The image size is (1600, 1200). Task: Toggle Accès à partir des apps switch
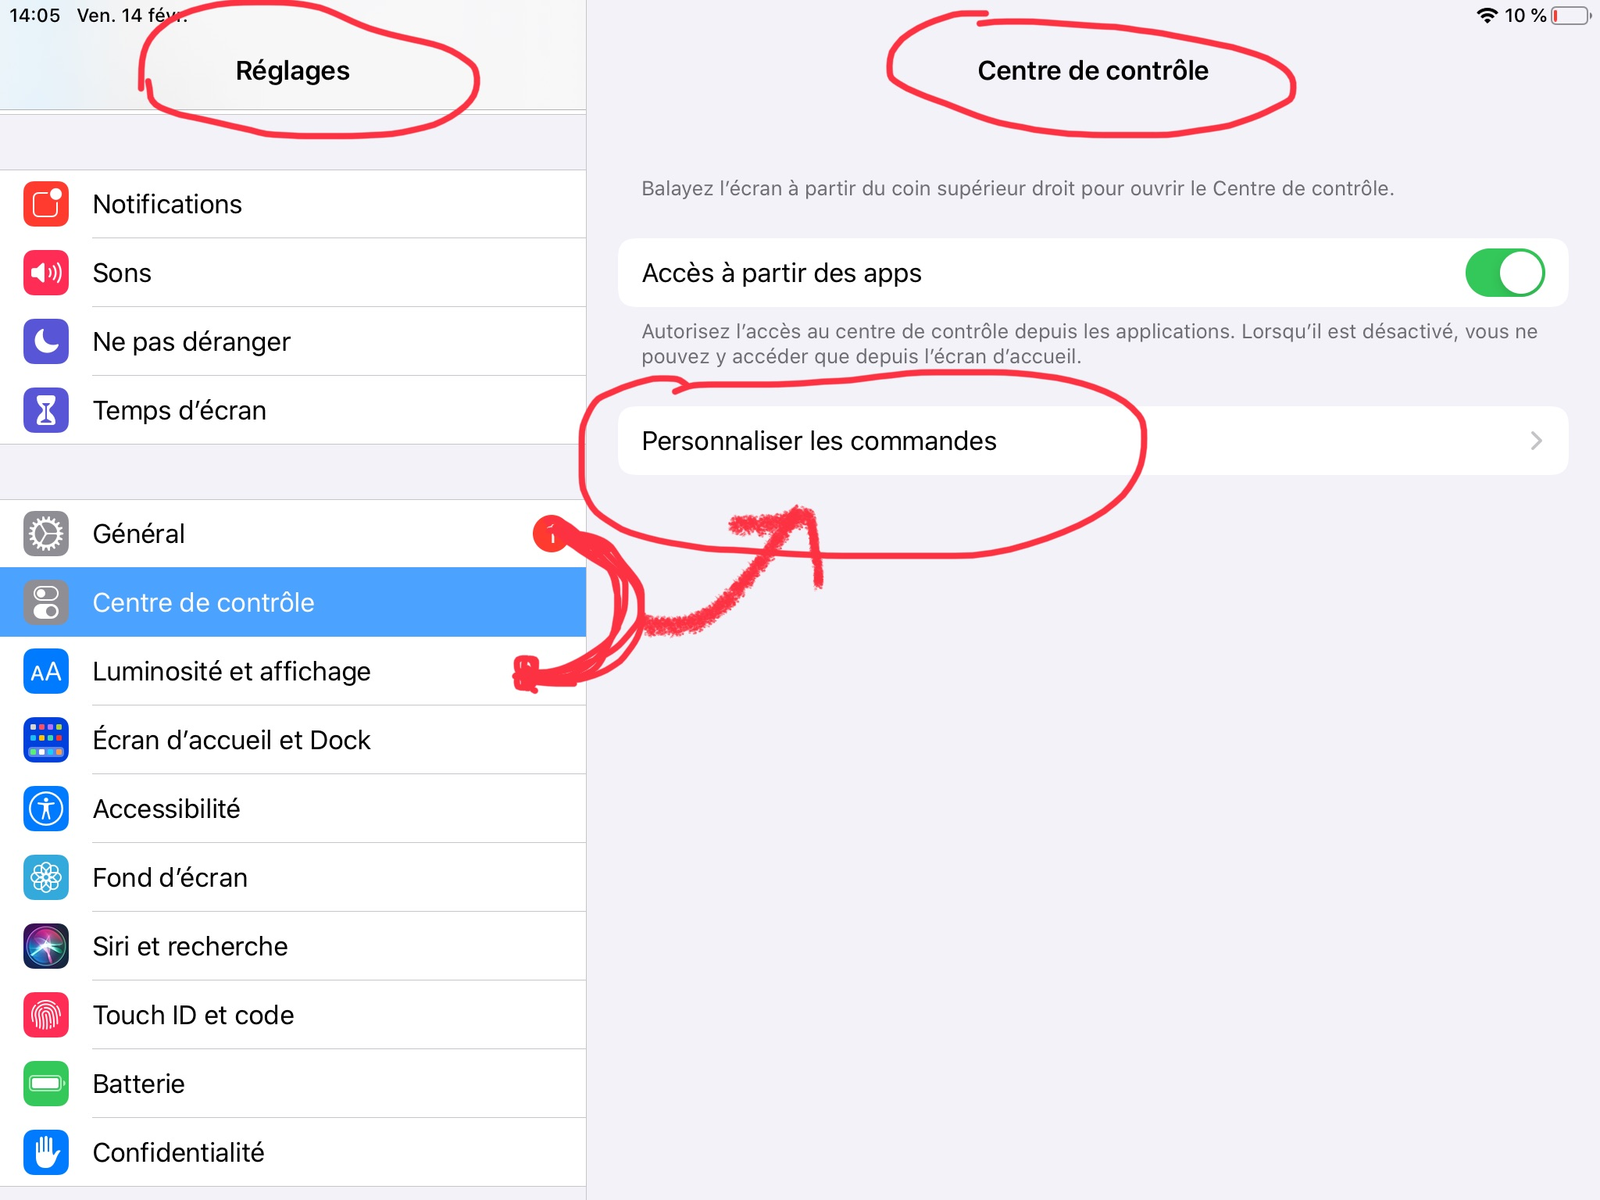(1505, 273)
